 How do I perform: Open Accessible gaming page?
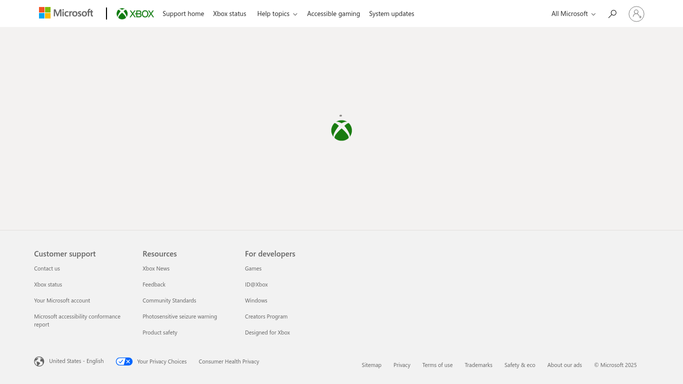point(333,14)
